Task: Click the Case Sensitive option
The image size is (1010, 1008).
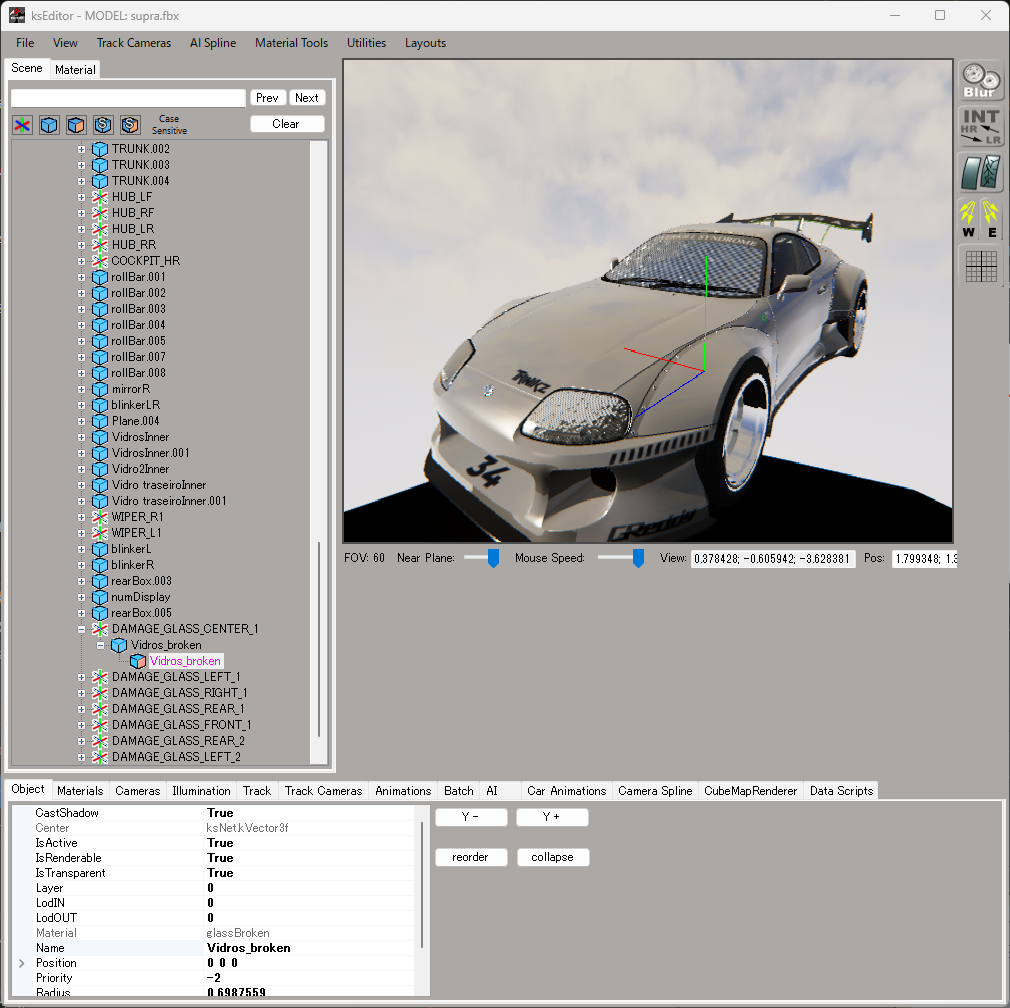Action: [169, 124]
